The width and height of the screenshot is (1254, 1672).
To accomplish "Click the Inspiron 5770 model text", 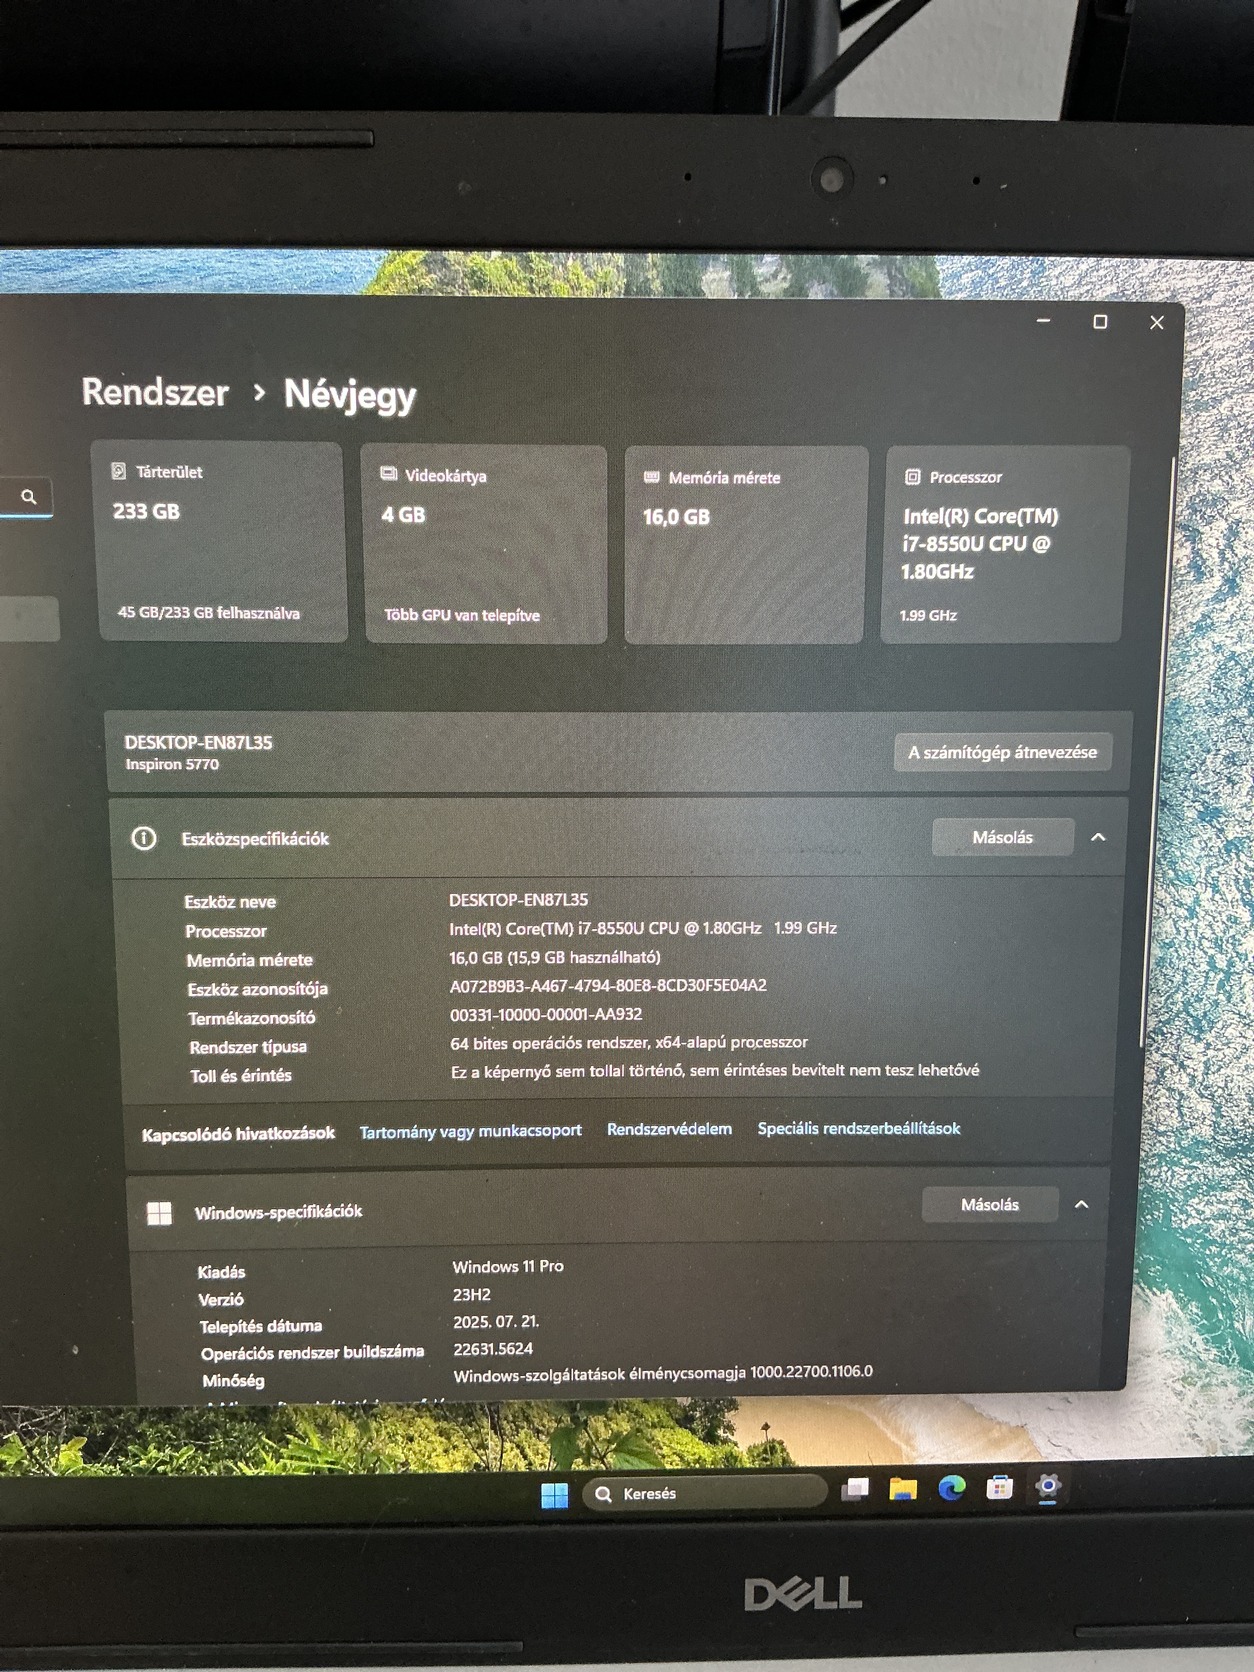I will pyautogui.click(x=172, y=764).
